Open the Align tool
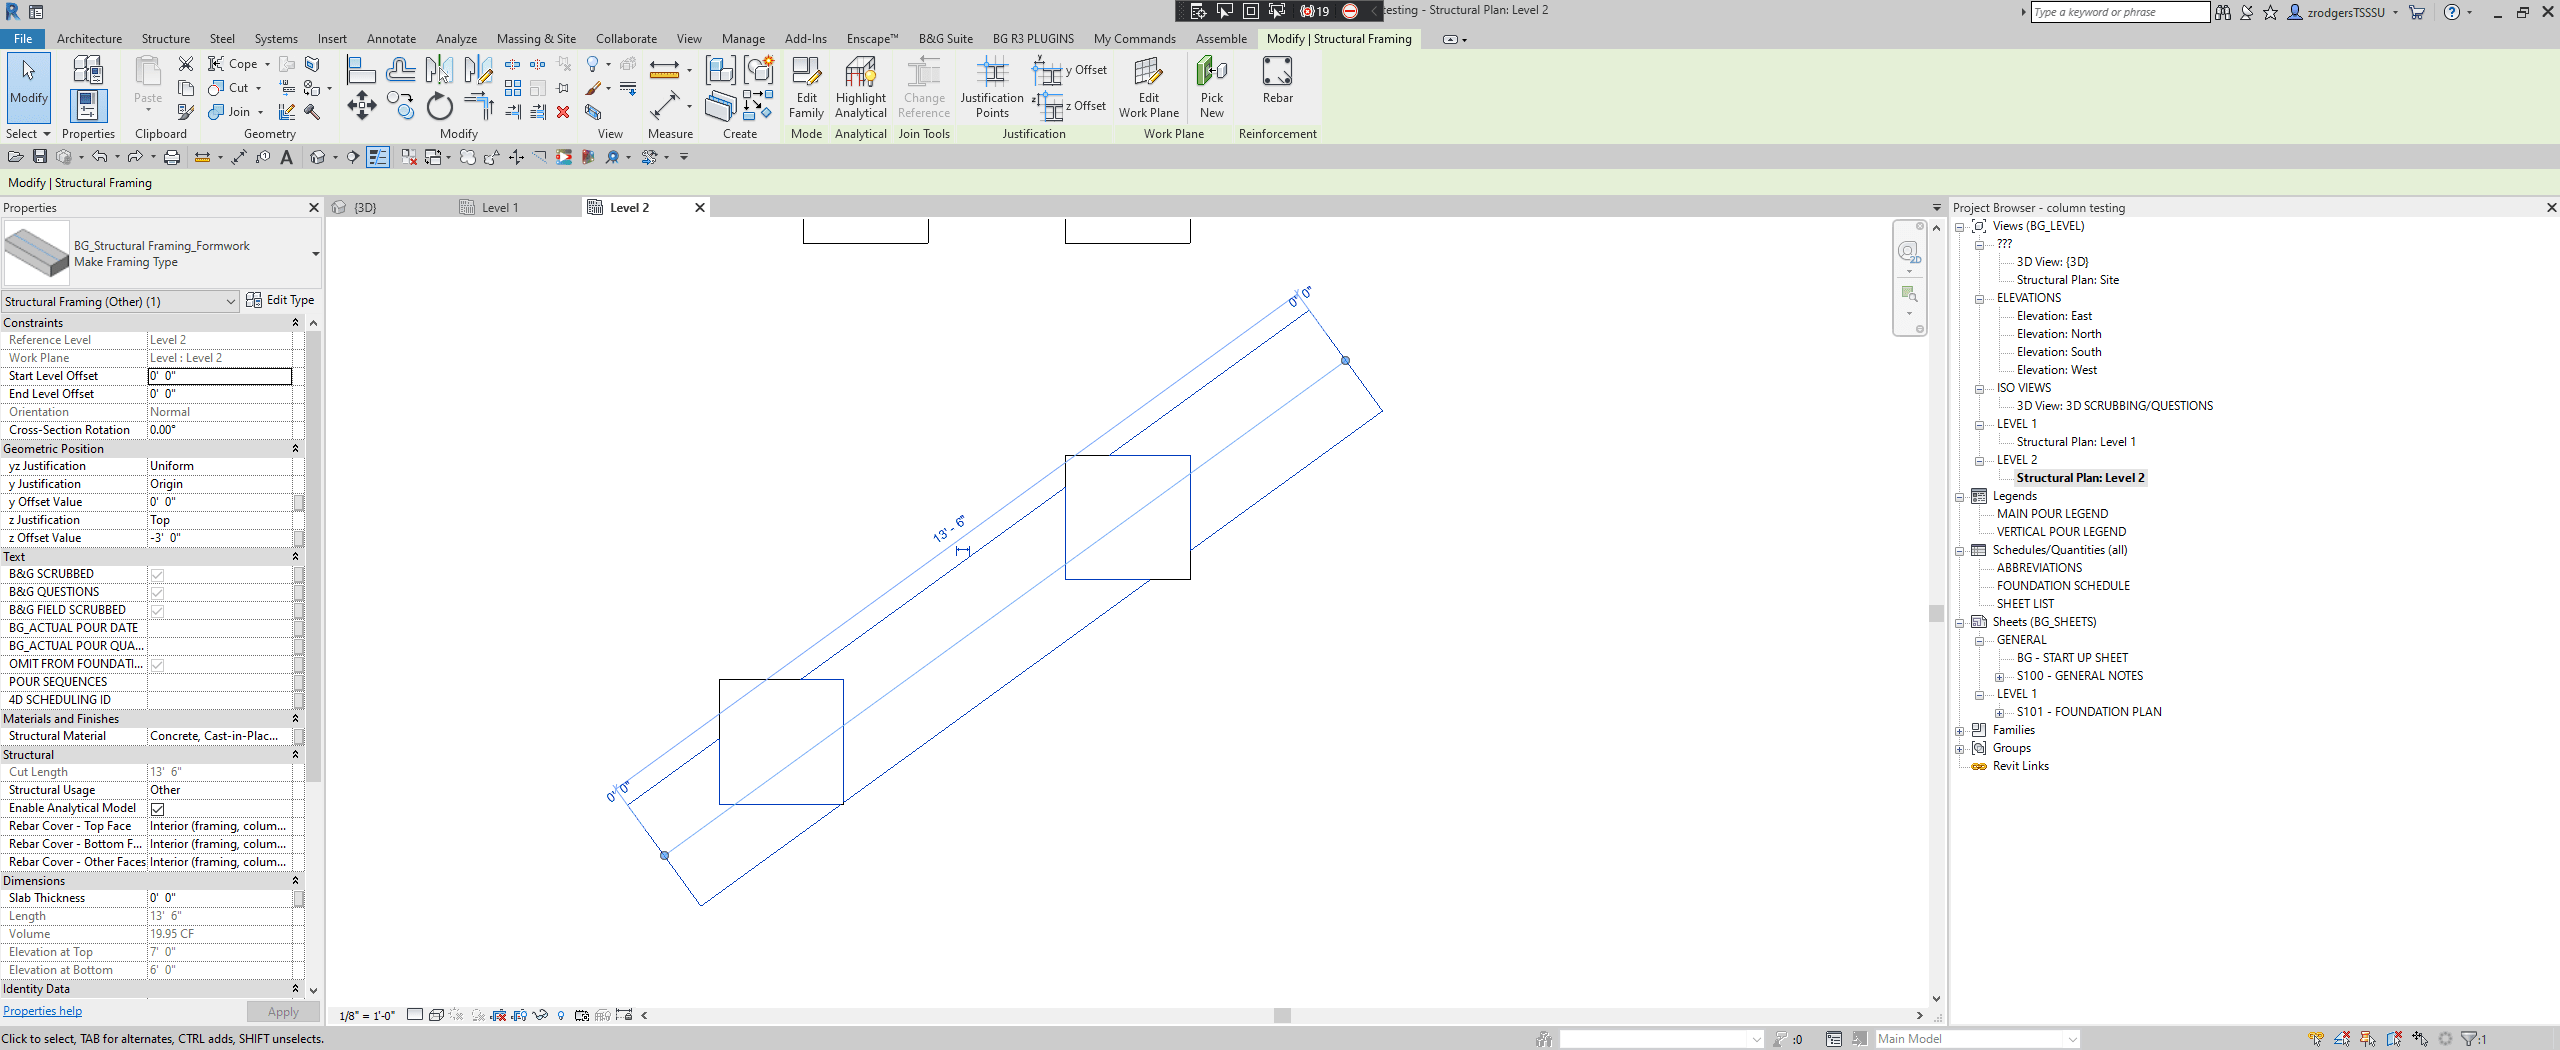The height and width of the screenshot is (1050, 2560). 360,68
